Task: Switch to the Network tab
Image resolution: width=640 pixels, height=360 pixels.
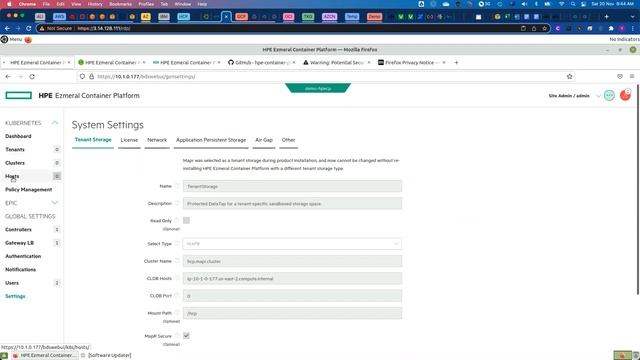Action: [157, 140]
